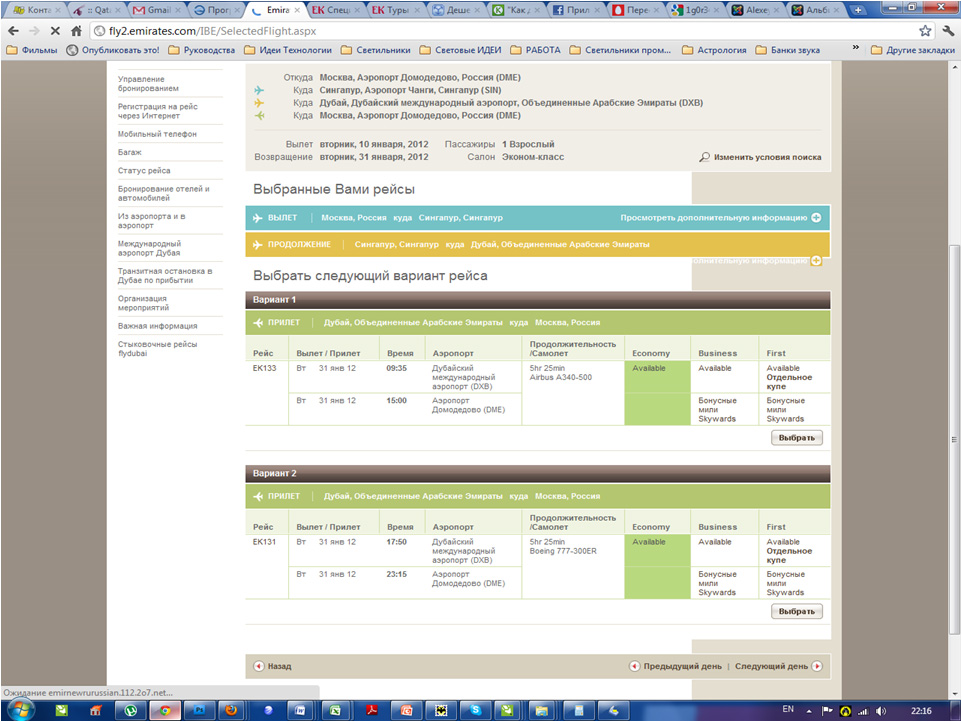Image resolution: width=962 pixels, height=722 pixels.
Task: Open Excel from the taskbar
Action: click(x=335, y=710)
